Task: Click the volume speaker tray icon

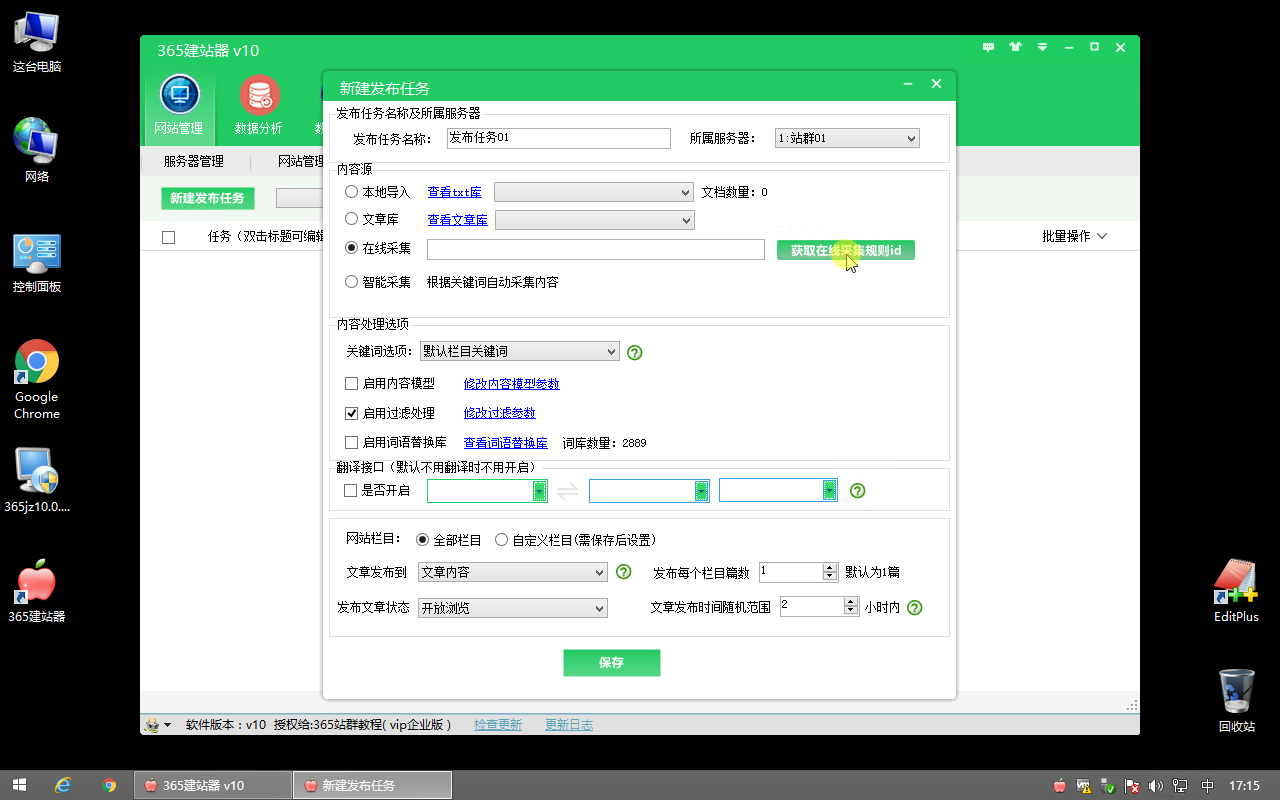Action: click(1156, 785)
